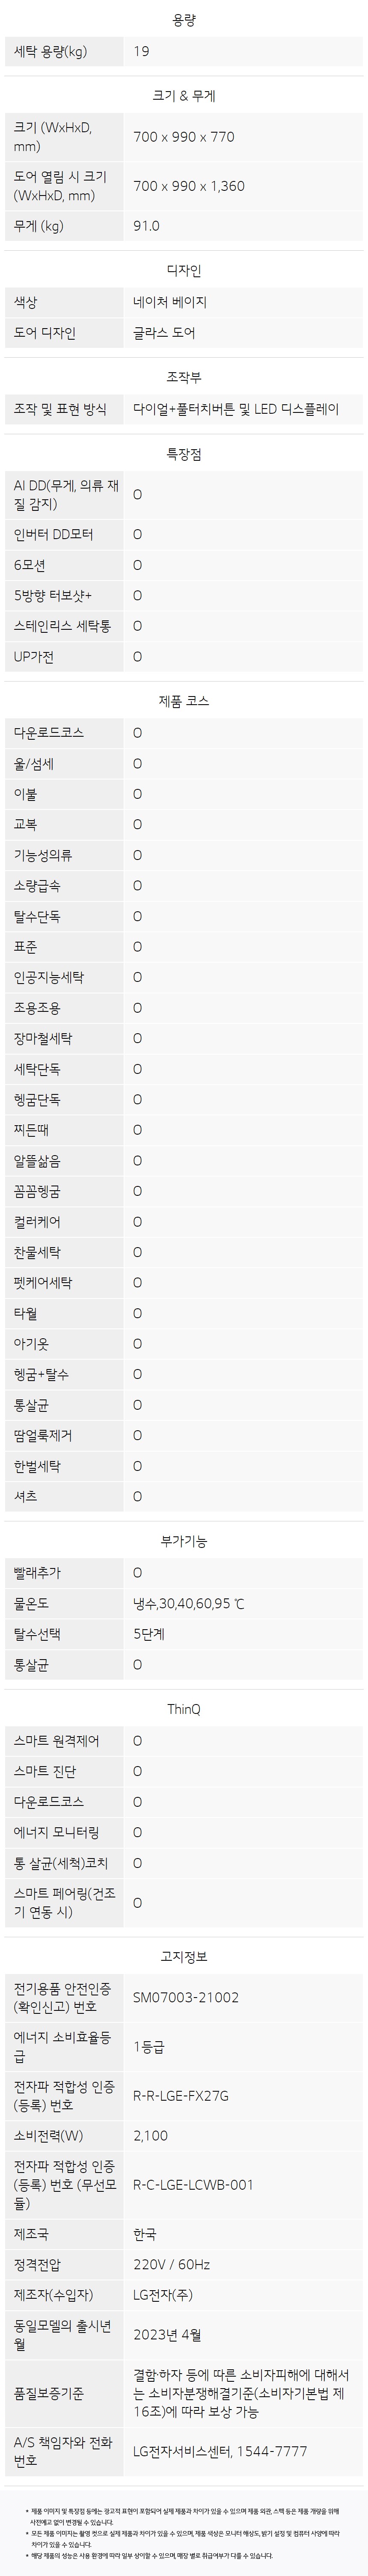Select the ThinQ section header
368x2576 pixels.
[x=184, y=1710]
